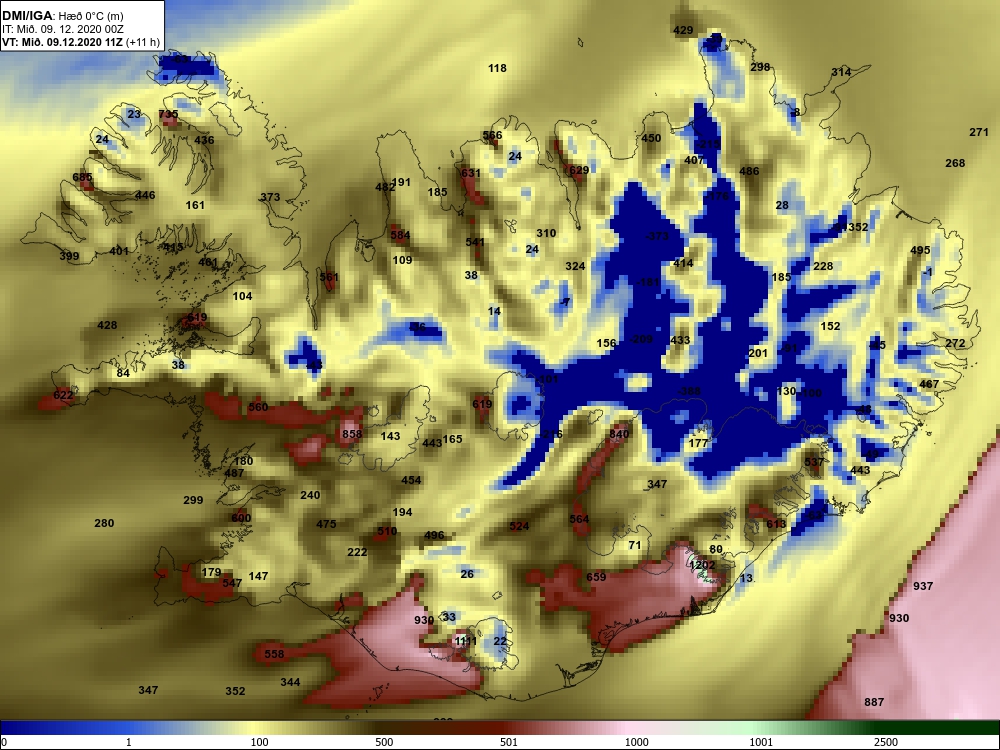Click the '2500' label on the color scale
The height and width of the screenshot is (750, 1000).
[886, 742]
